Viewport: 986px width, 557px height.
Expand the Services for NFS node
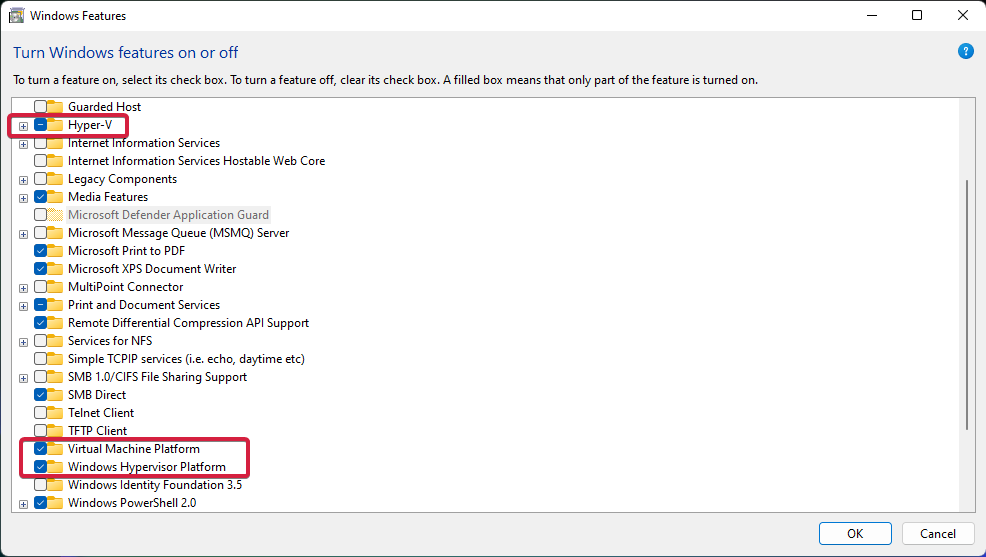23,343
